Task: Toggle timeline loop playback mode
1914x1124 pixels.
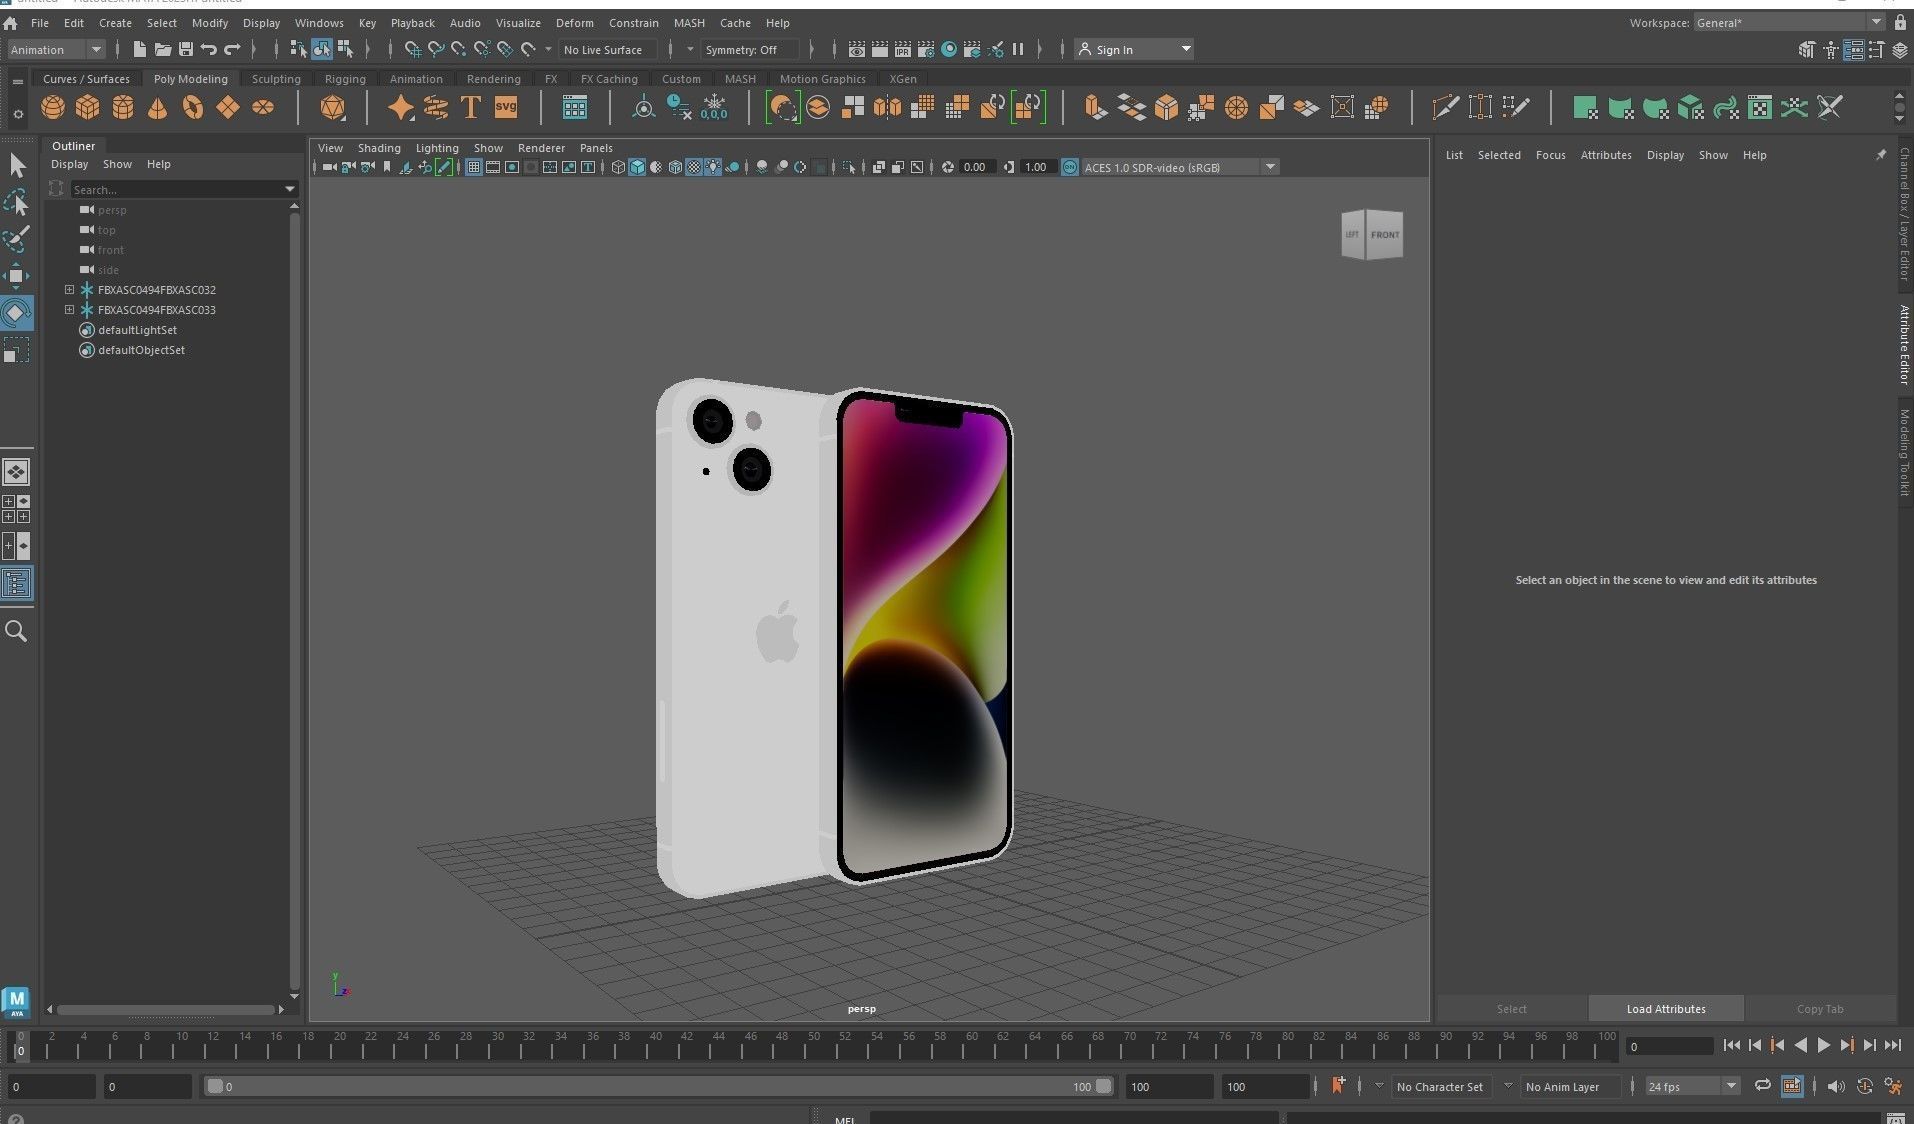Action: pos(1762,1086)
